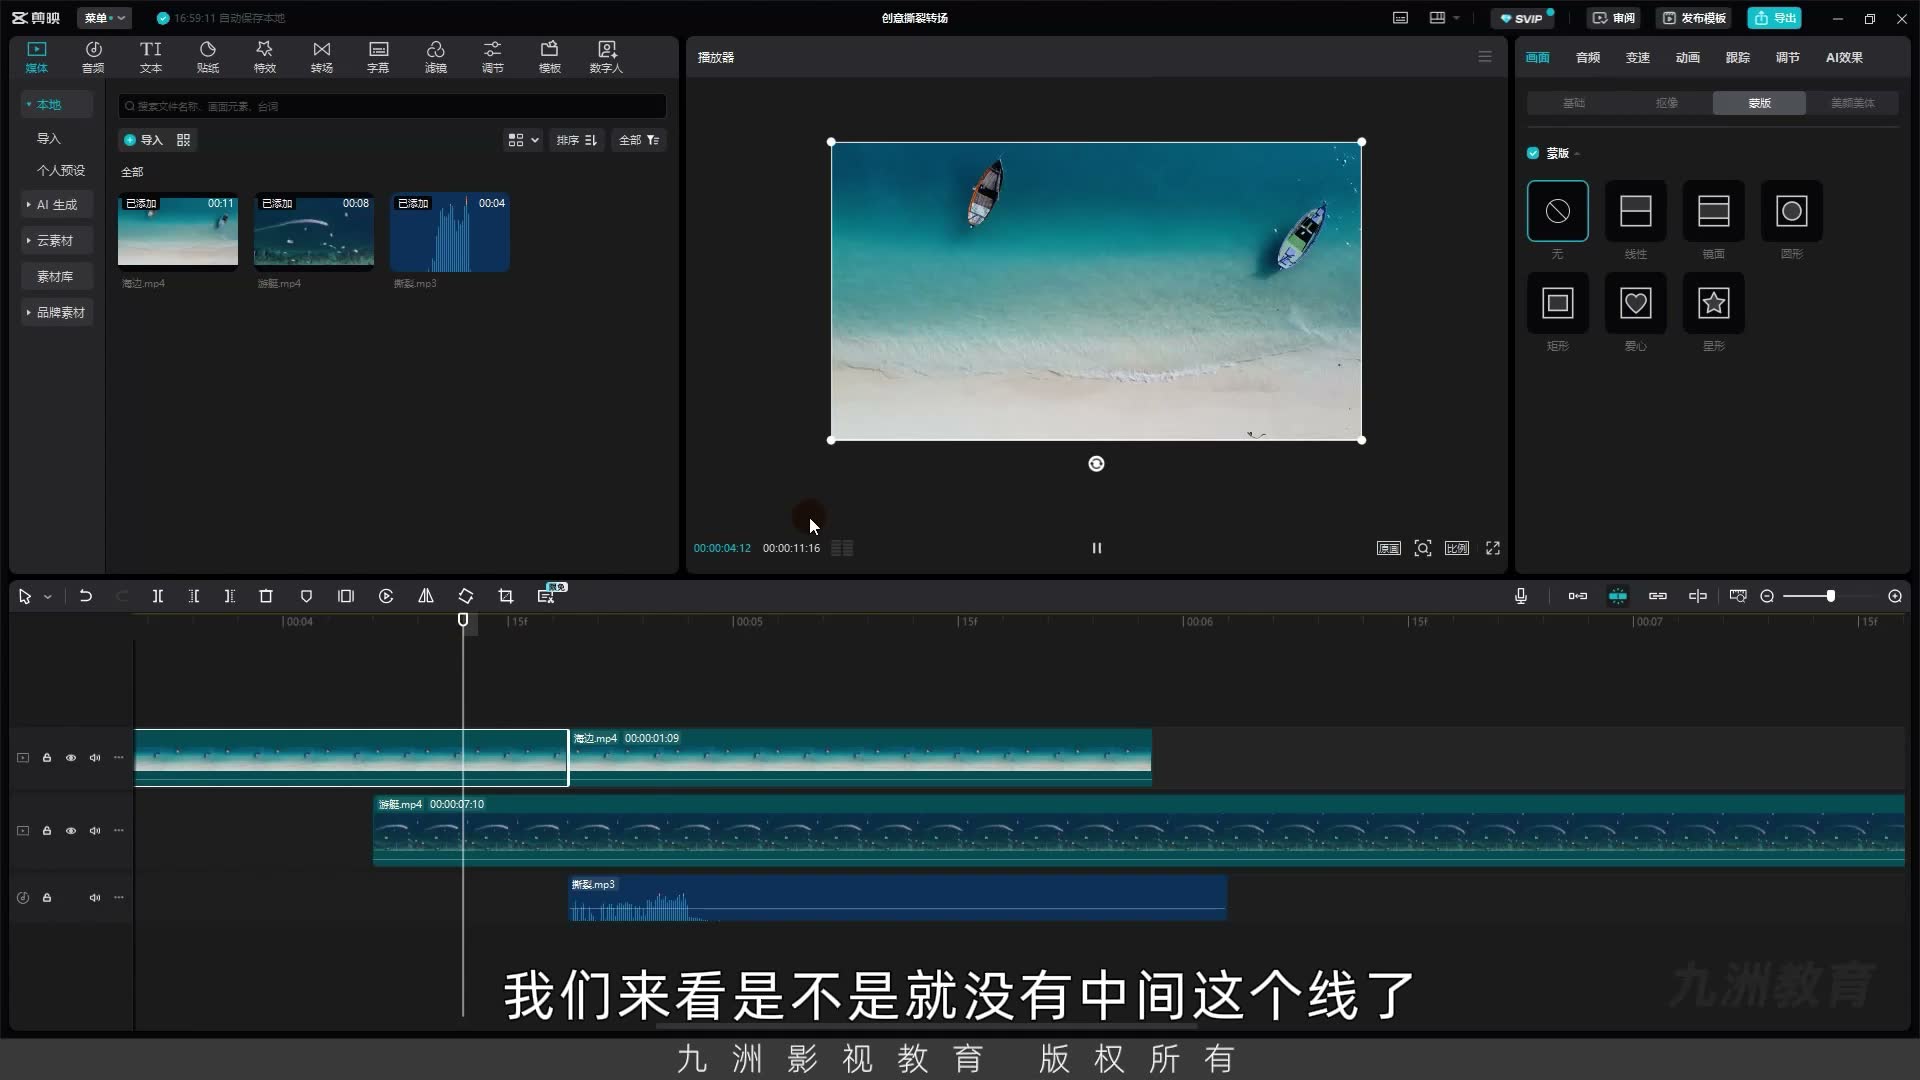Select the 爱心 heart mask

[x=1635, y=303]
